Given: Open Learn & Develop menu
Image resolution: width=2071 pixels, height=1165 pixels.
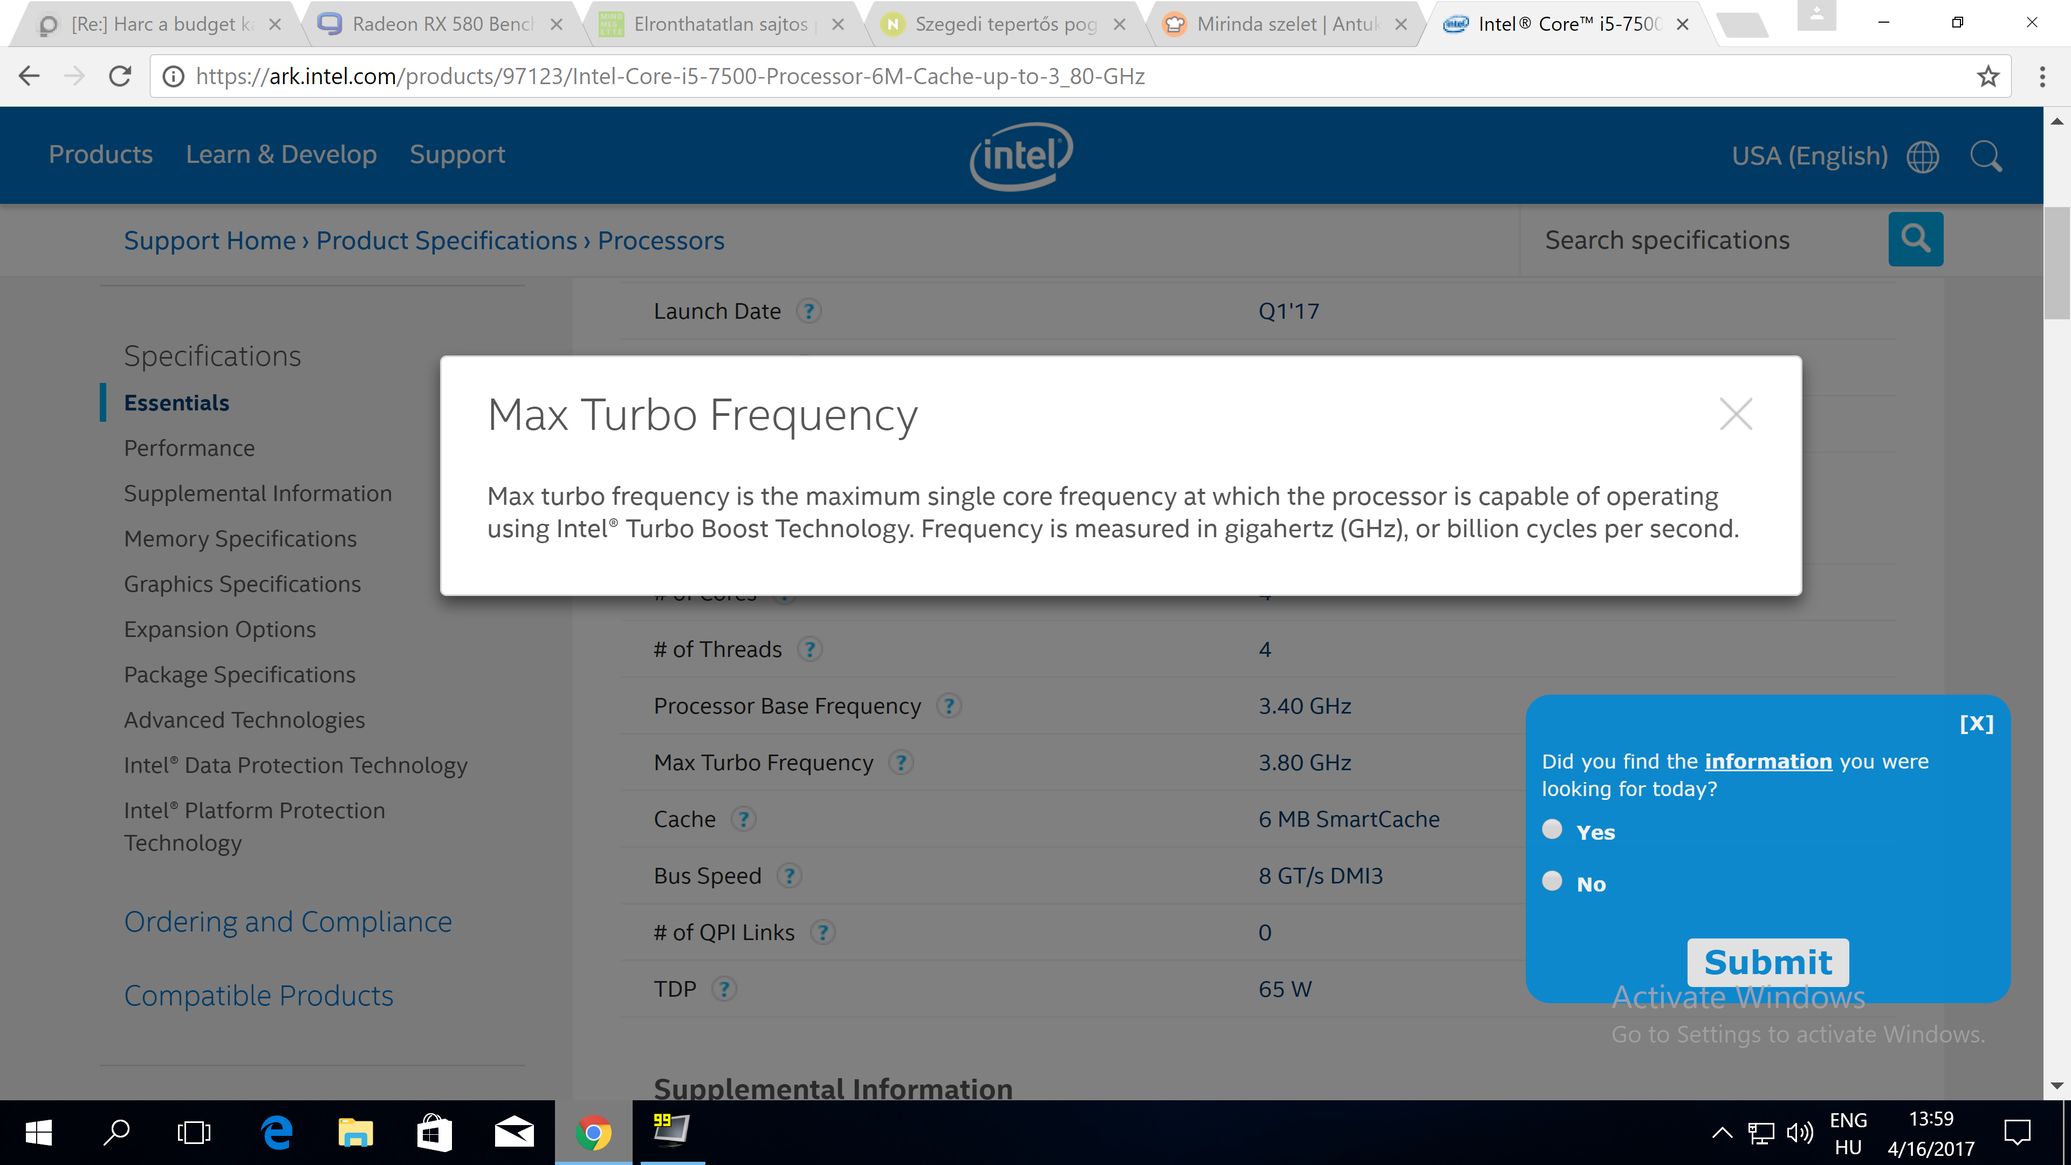Looking at the screenshot, I should 281,155.
